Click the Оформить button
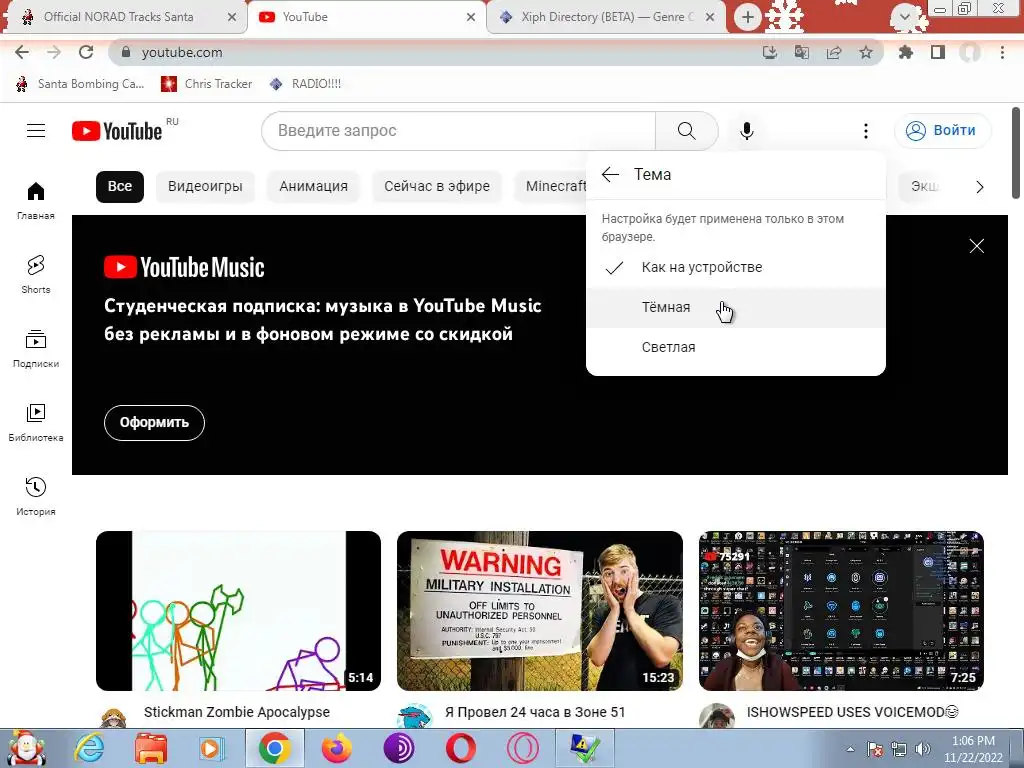Screen dimensions: 1024x768 (x=154, y=423)
